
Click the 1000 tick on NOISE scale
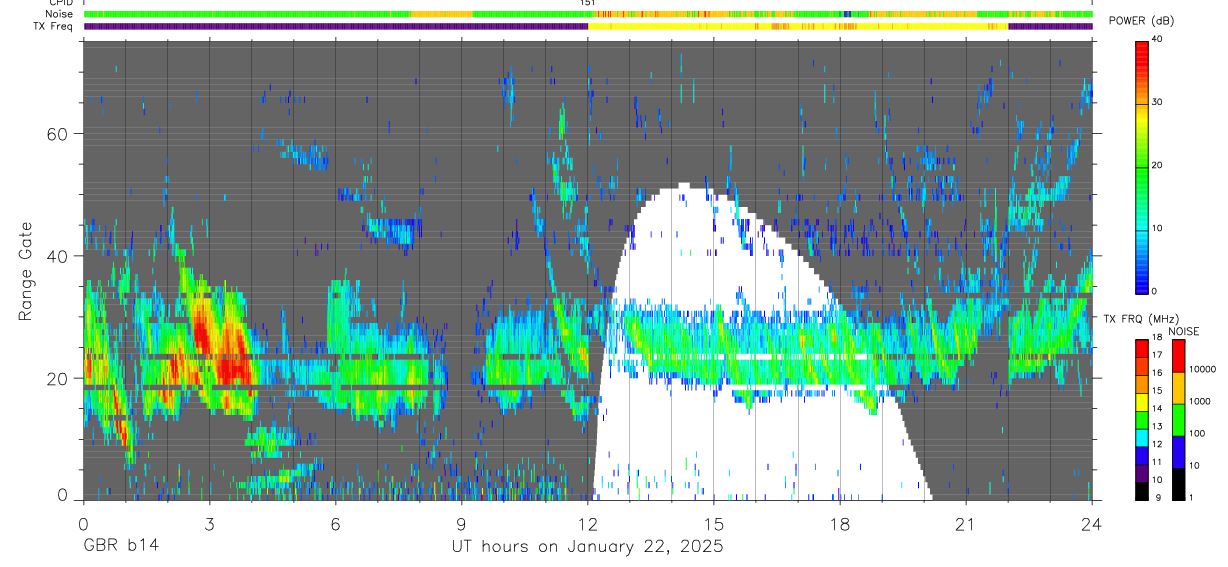[1199, 401]
